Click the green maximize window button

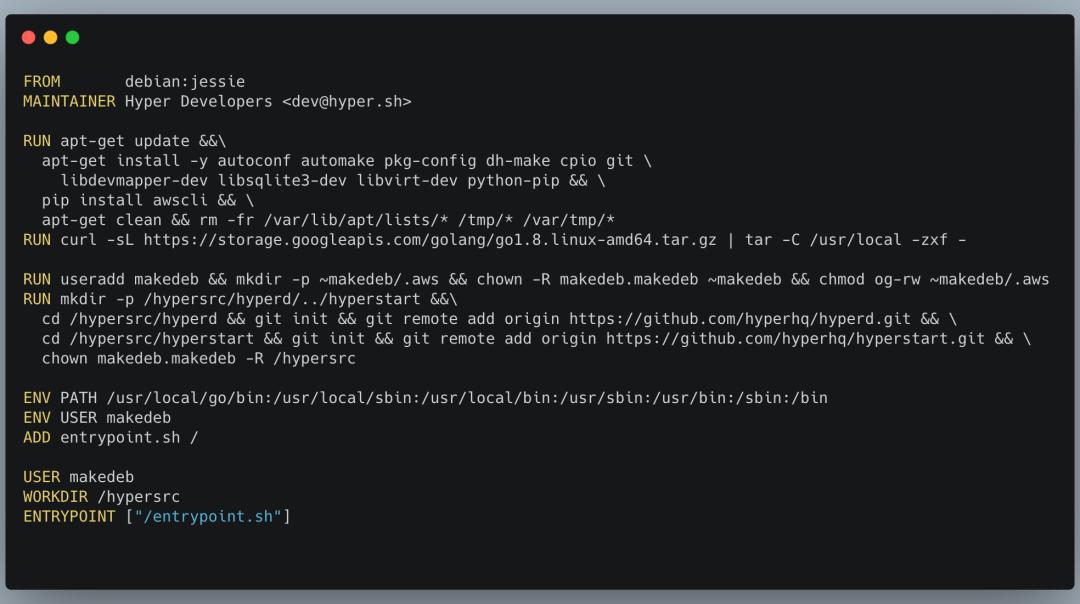click(x=72, y=38)
